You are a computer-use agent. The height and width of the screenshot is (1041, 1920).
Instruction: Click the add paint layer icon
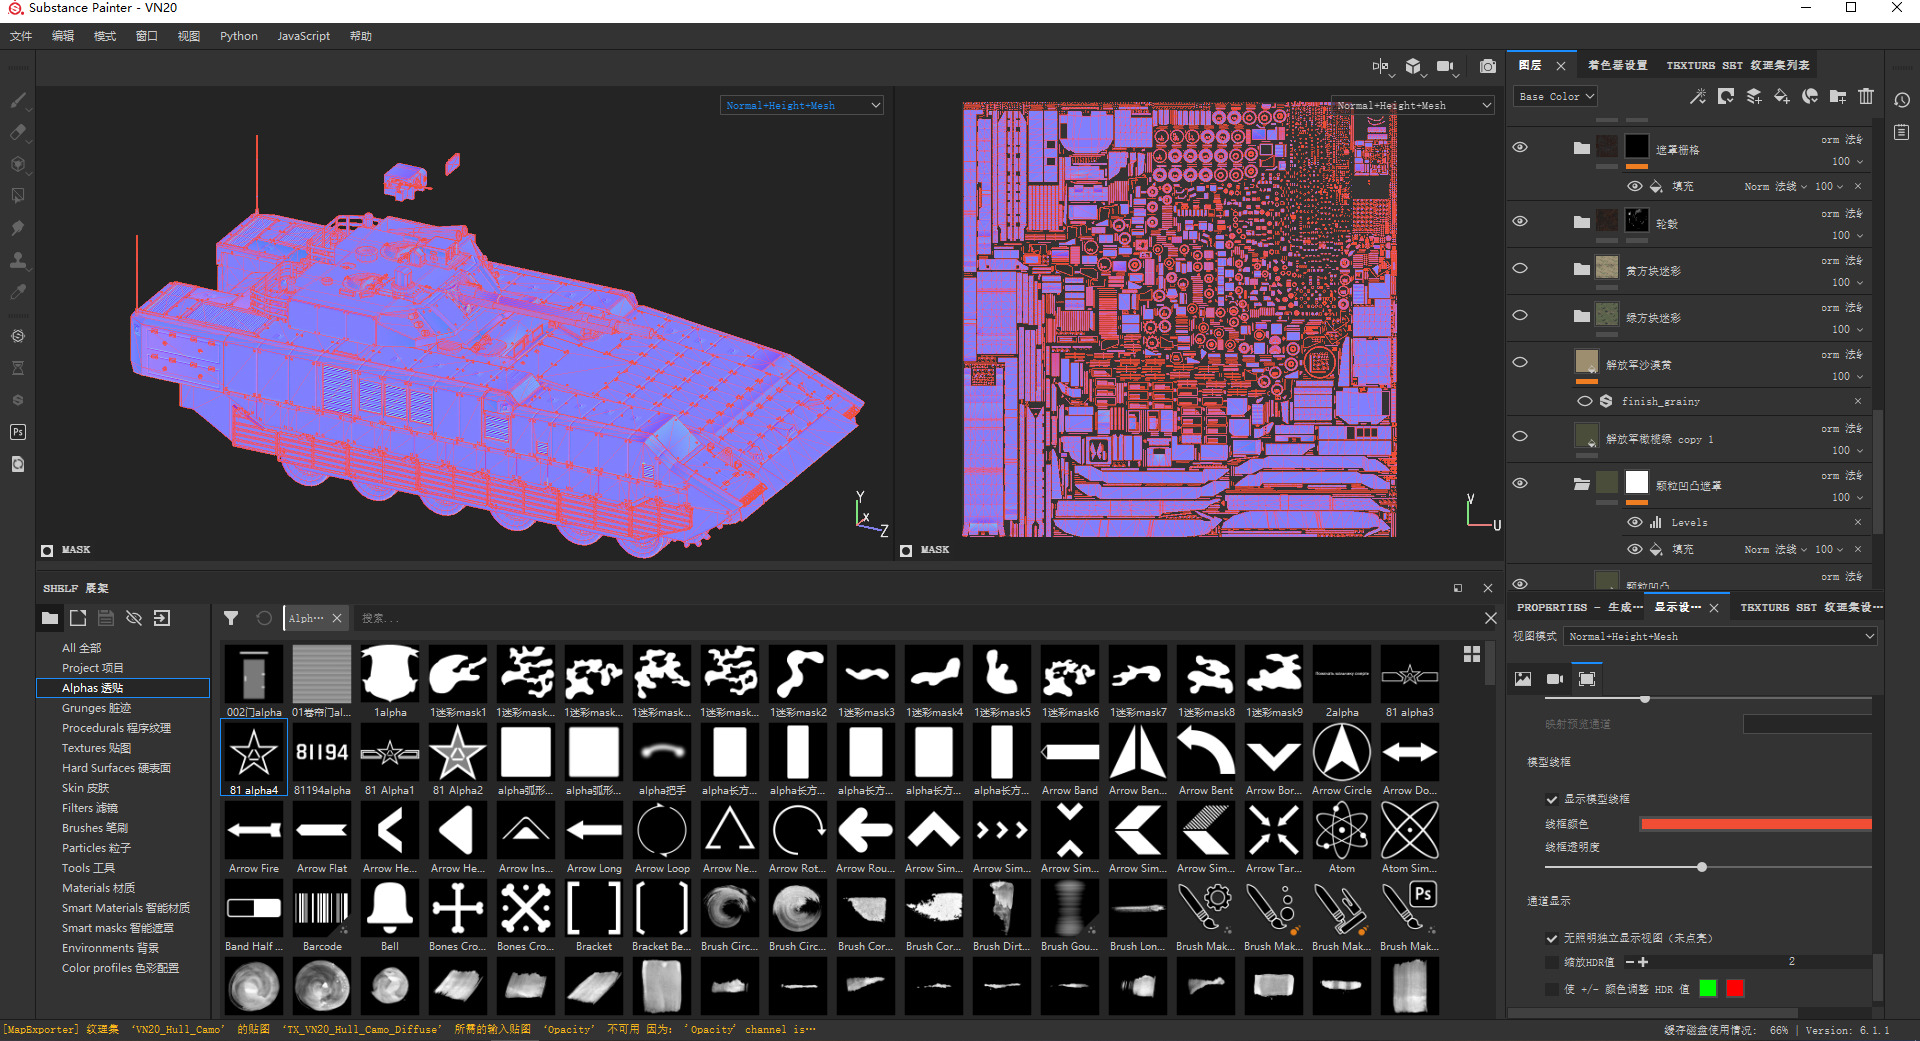point(1754,96)
